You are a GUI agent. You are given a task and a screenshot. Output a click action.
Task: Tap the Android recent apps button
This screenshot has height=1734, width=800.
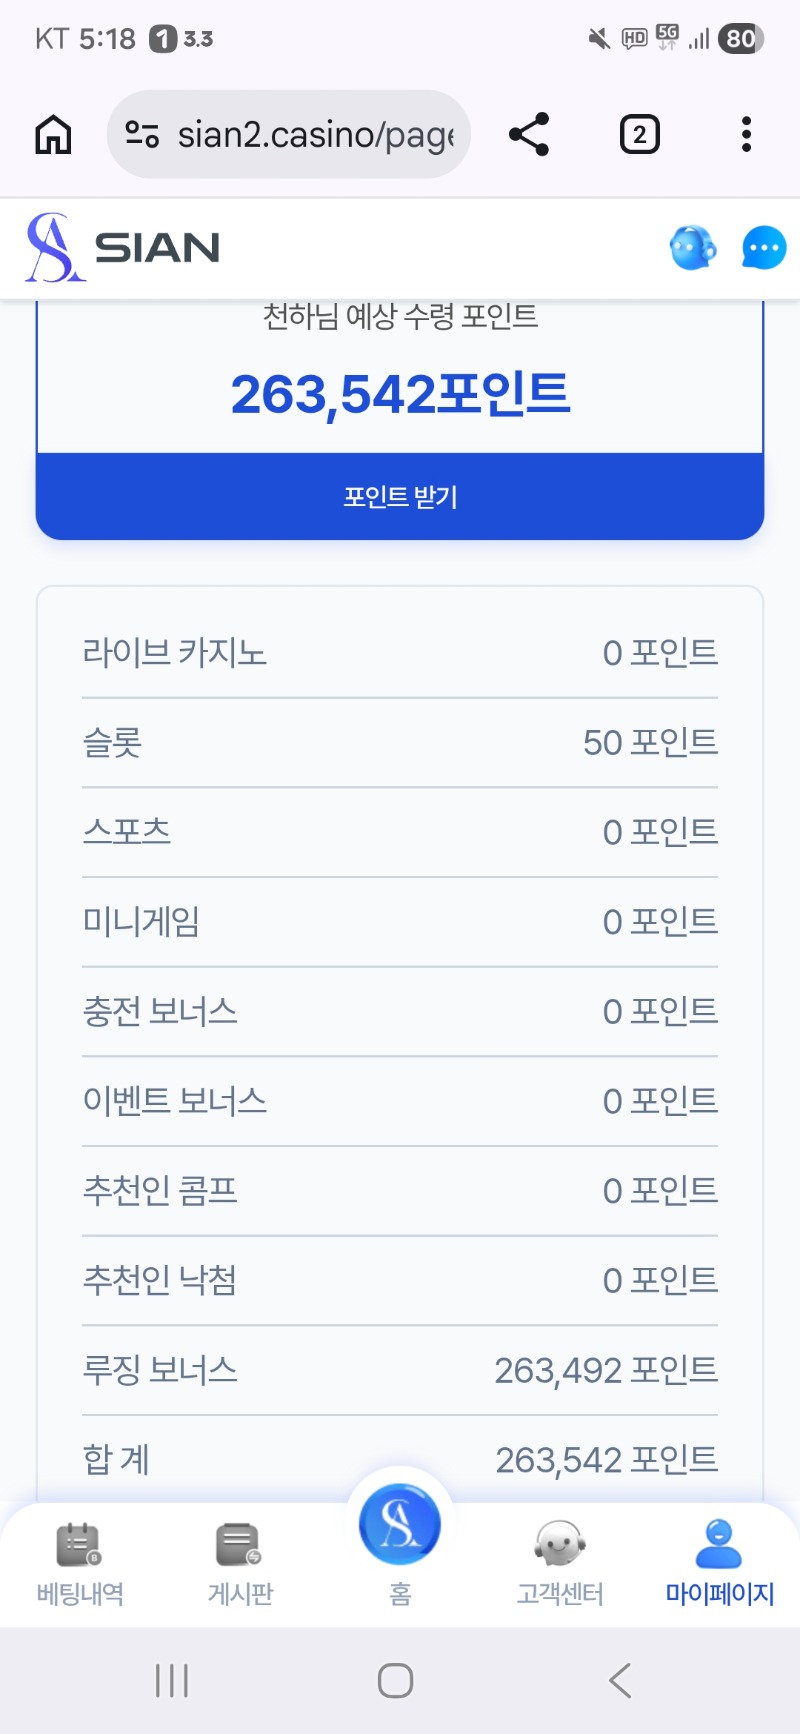[172, 1680]
